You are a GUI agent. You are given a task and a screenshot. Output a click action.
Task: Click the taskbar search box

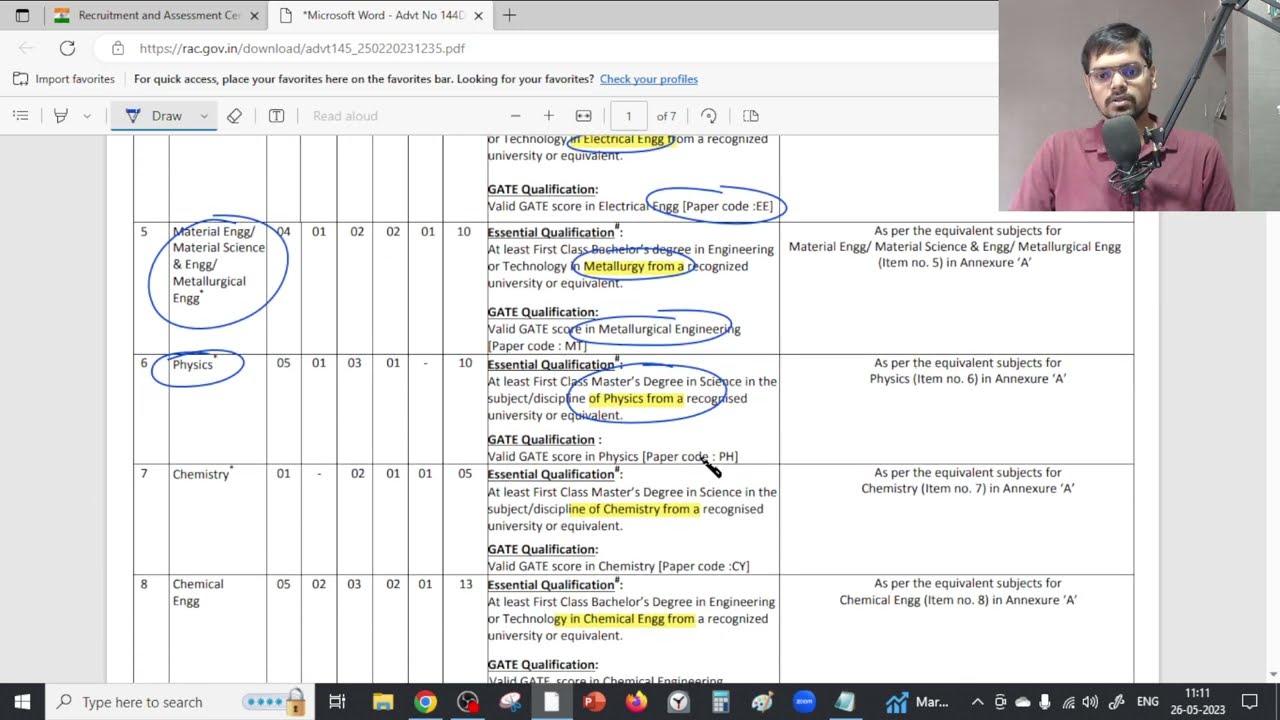180,701
